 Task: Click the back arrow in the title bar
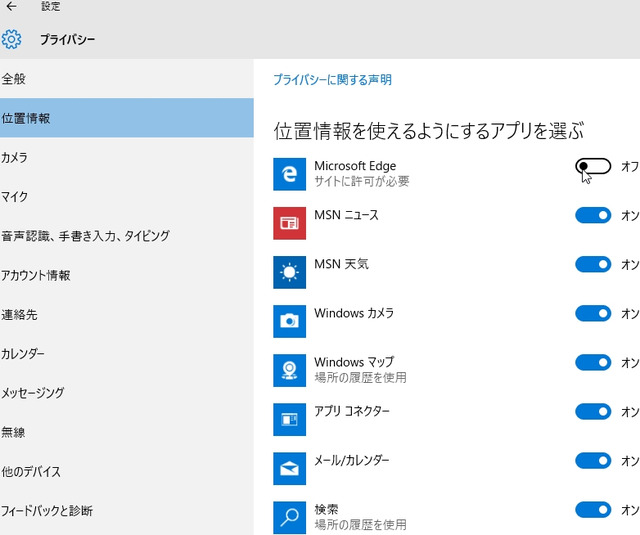tap(11, 6)
